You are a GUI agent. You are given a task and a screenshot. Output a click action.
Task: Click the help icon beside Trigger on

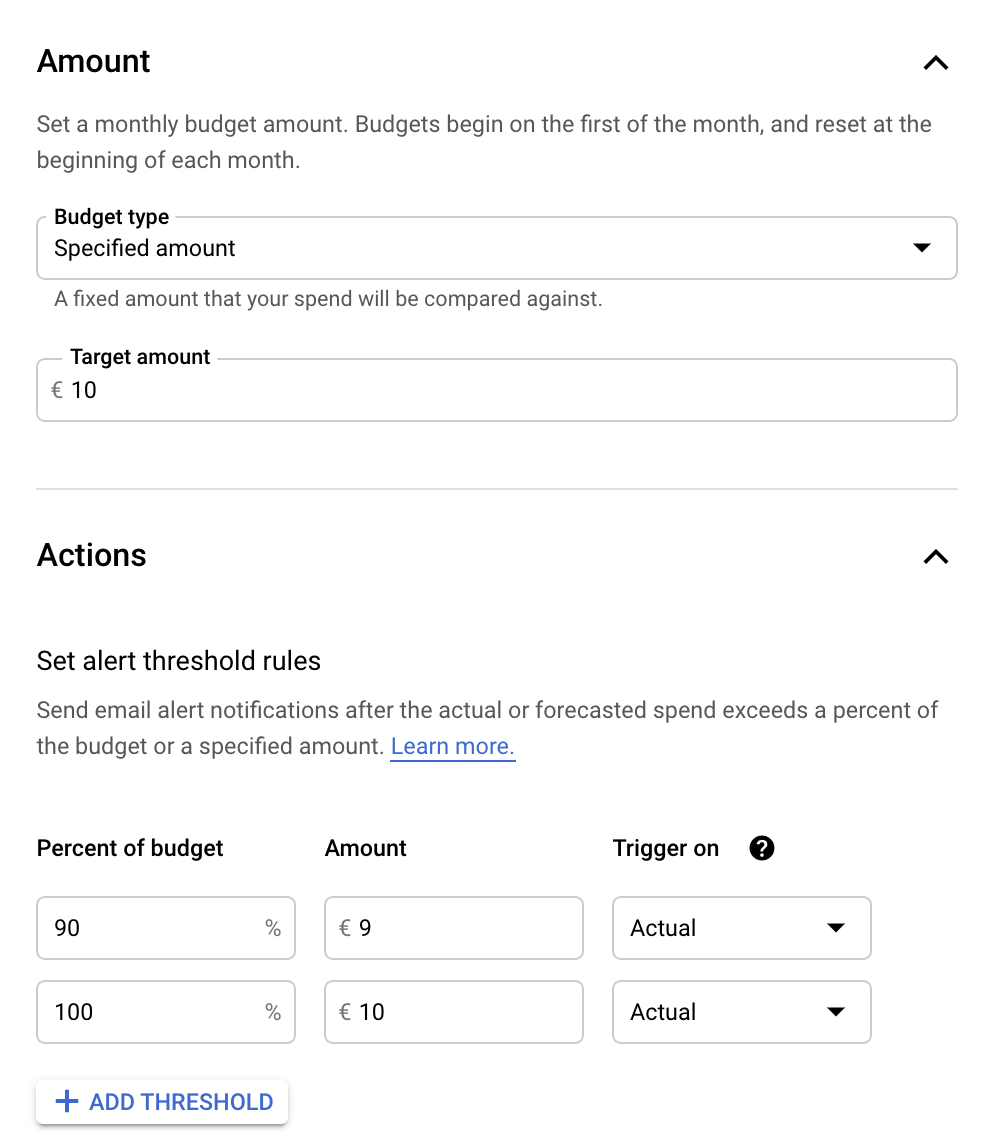tap(762, 848)
